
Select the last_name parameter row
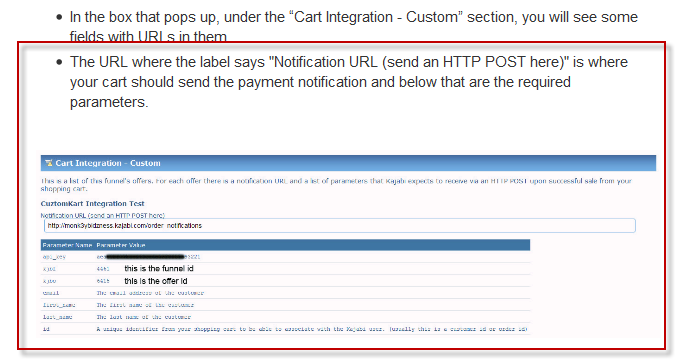click(x=286, y=317)
